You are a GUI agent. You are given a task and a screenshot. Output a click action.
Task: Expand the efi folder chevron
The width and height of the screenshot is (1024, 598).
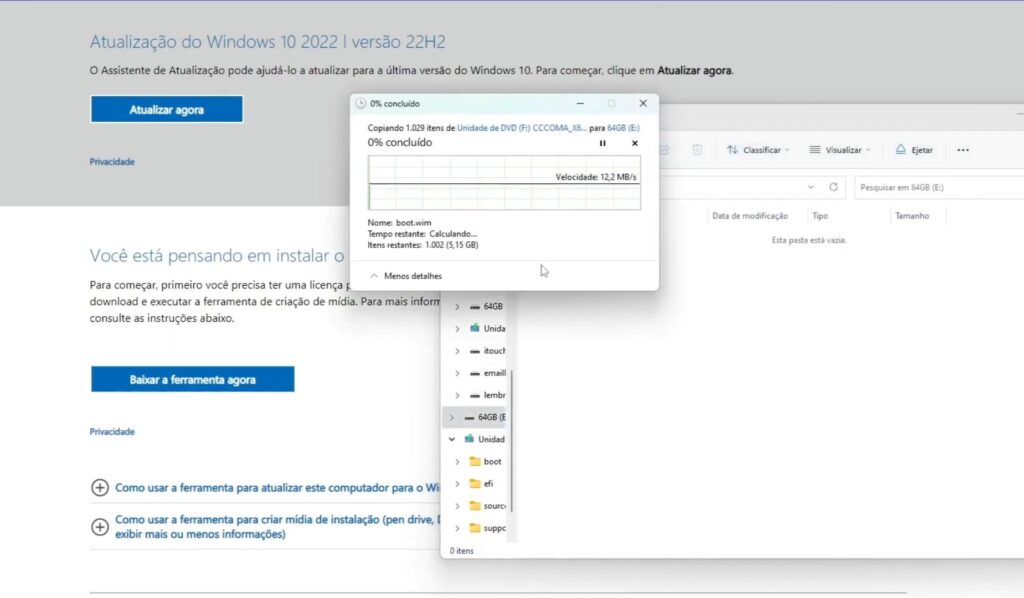[x=457, y=484]
